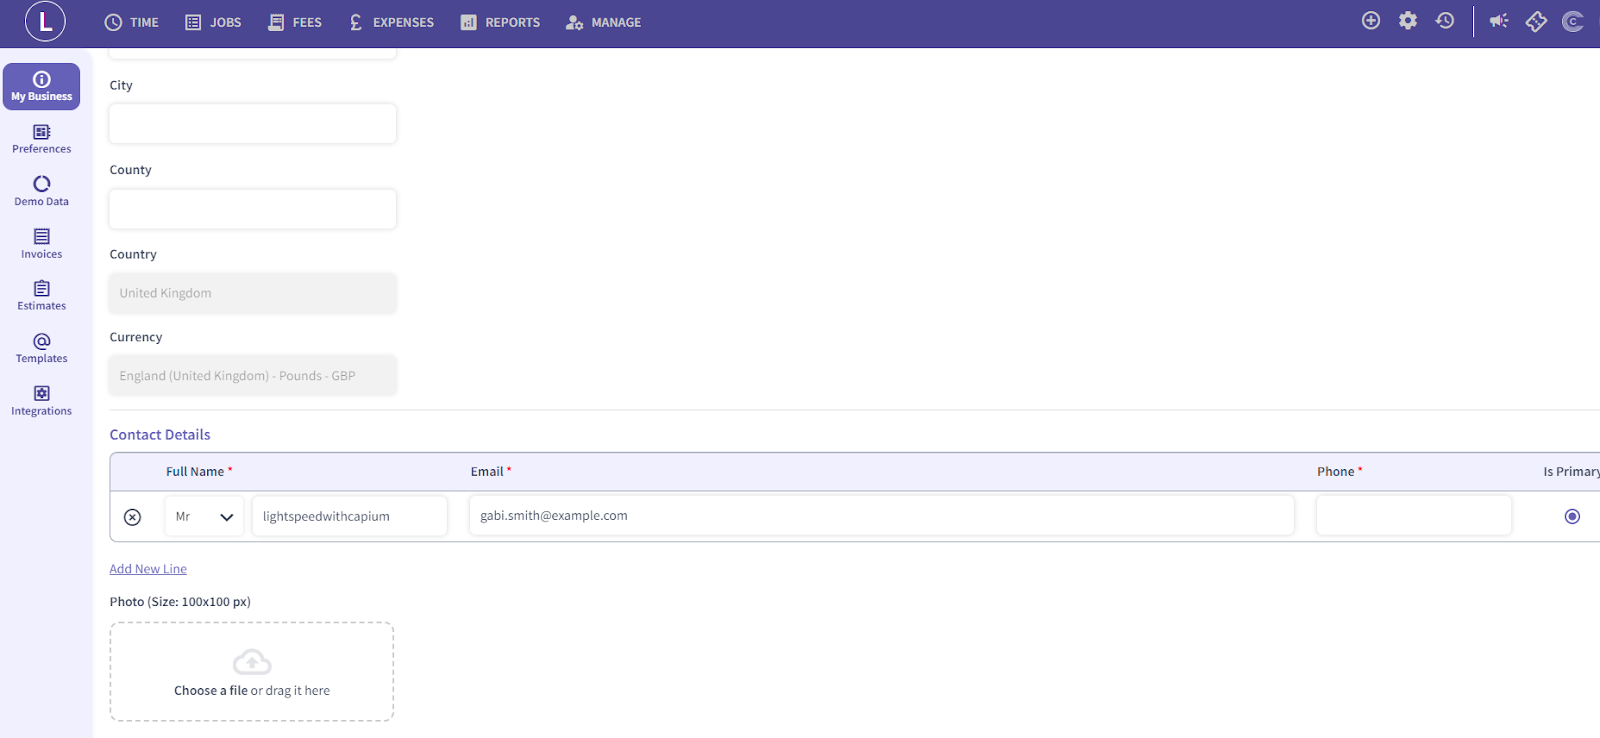
Task: Click the County input field
Action: (253, 209)
